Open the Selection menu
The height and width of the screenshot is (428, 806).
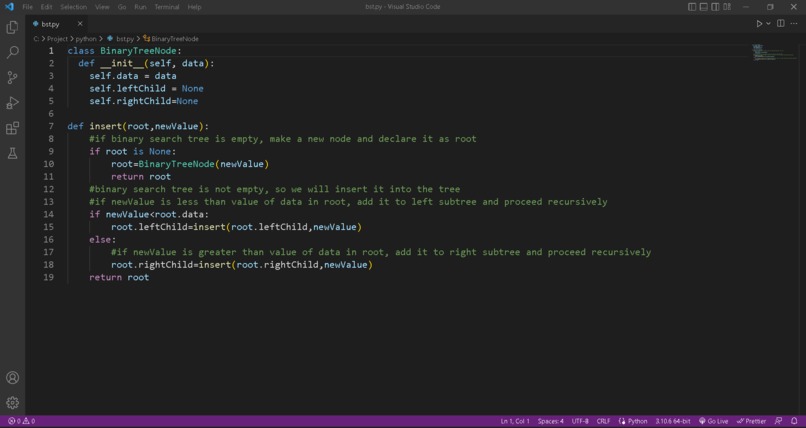tap(74, 7)
